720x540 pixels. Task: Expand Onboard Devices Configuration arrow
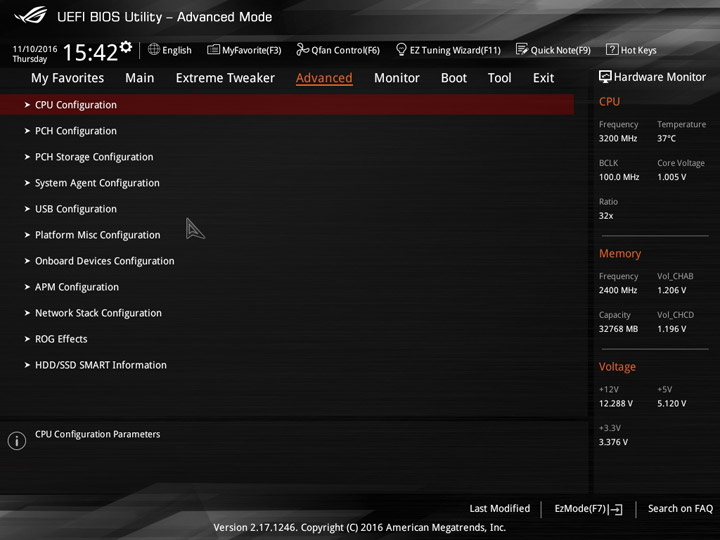point(27,261)
